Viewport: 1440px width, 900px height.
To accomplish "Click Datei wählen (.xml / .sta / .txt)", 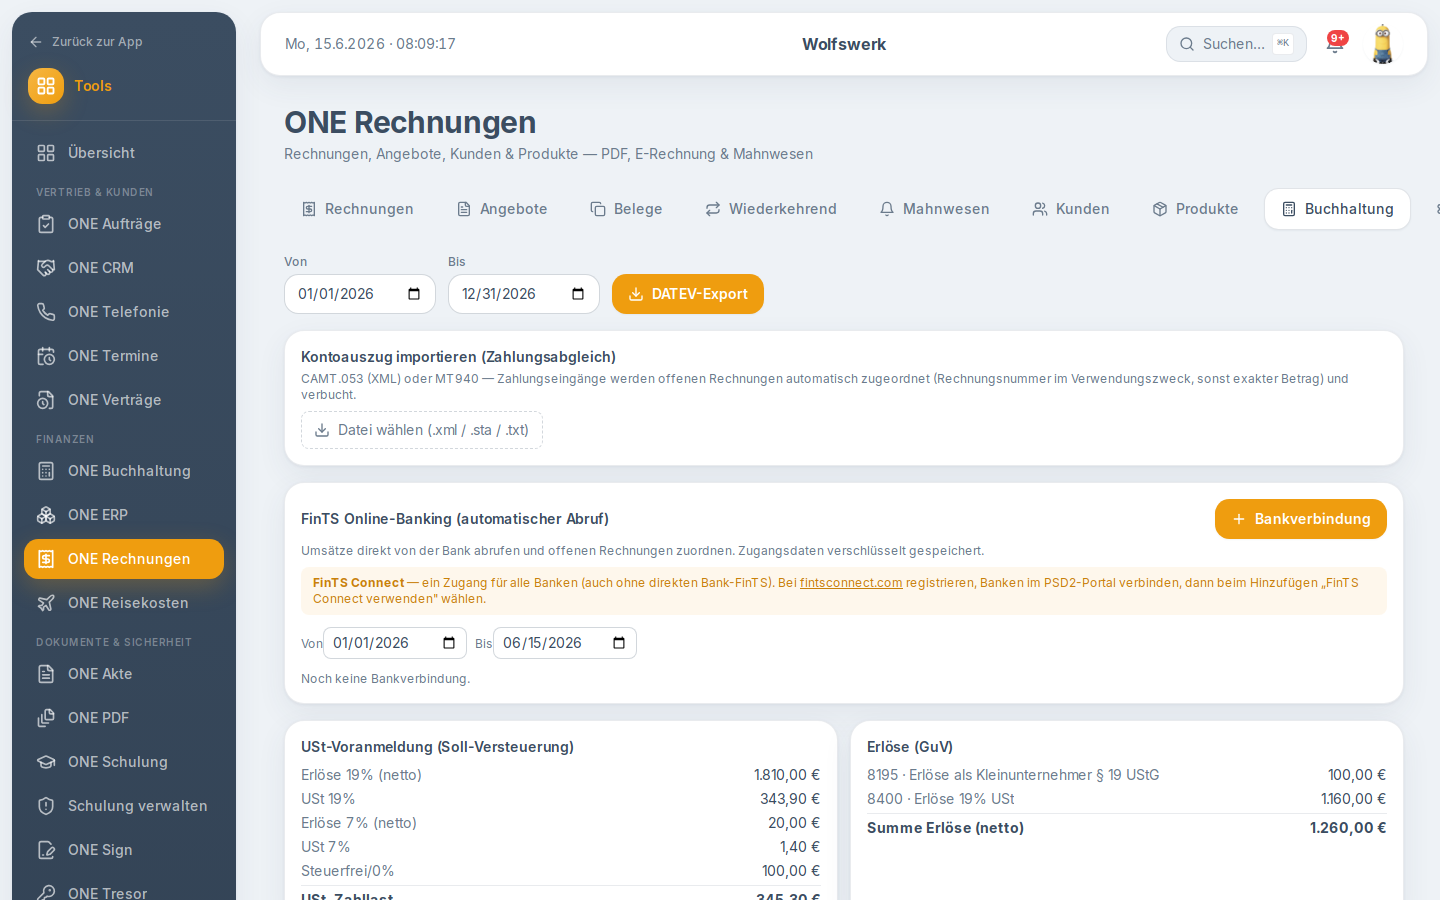I will (x=422, y=430).
